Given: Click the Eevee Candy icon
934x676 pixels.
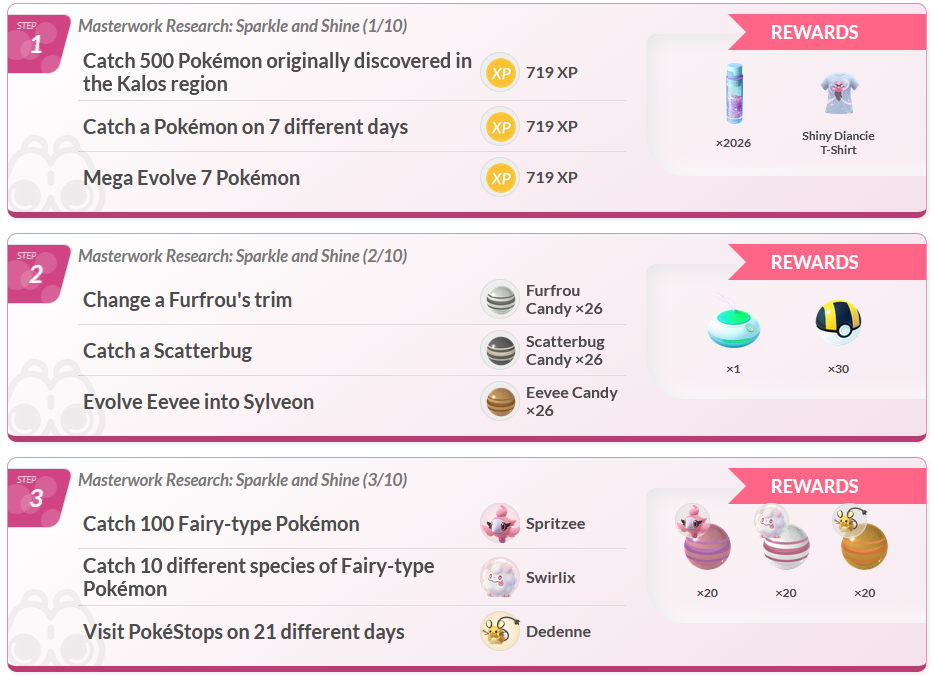Looking at the screenshot, I should (500, 402).
